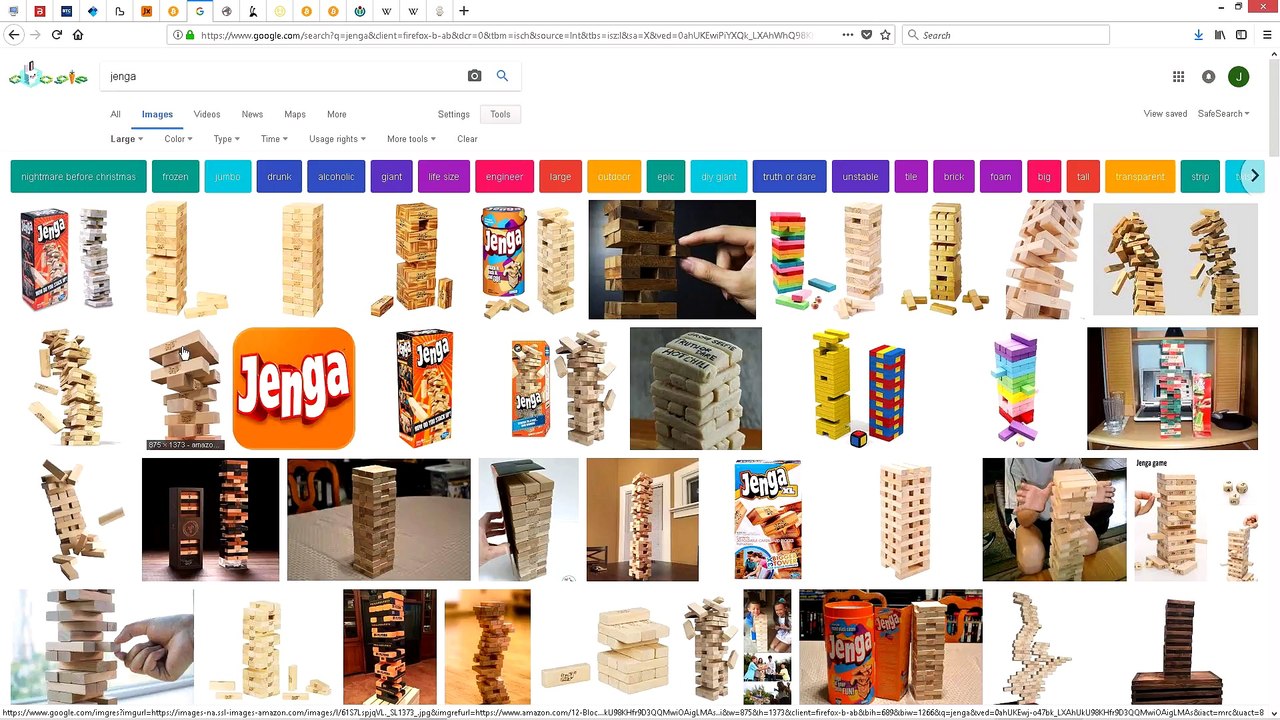Switch to Videos results
The width and height of the screenshot is (1280, 720).
point(207,114)
